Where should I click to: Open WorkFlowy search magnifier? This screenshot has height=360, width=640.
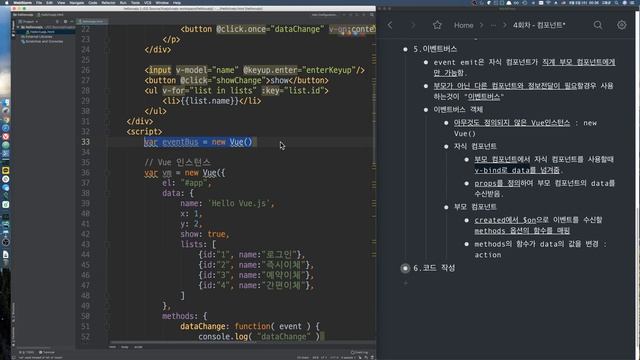pyautogui.click(x=598, y=25)
